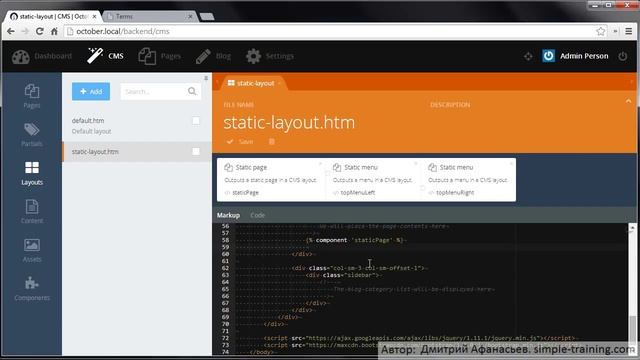Viewport: 640px width, 360px height.
Task: Select Pages in the CMS sidebar
Action: [32, 96]
